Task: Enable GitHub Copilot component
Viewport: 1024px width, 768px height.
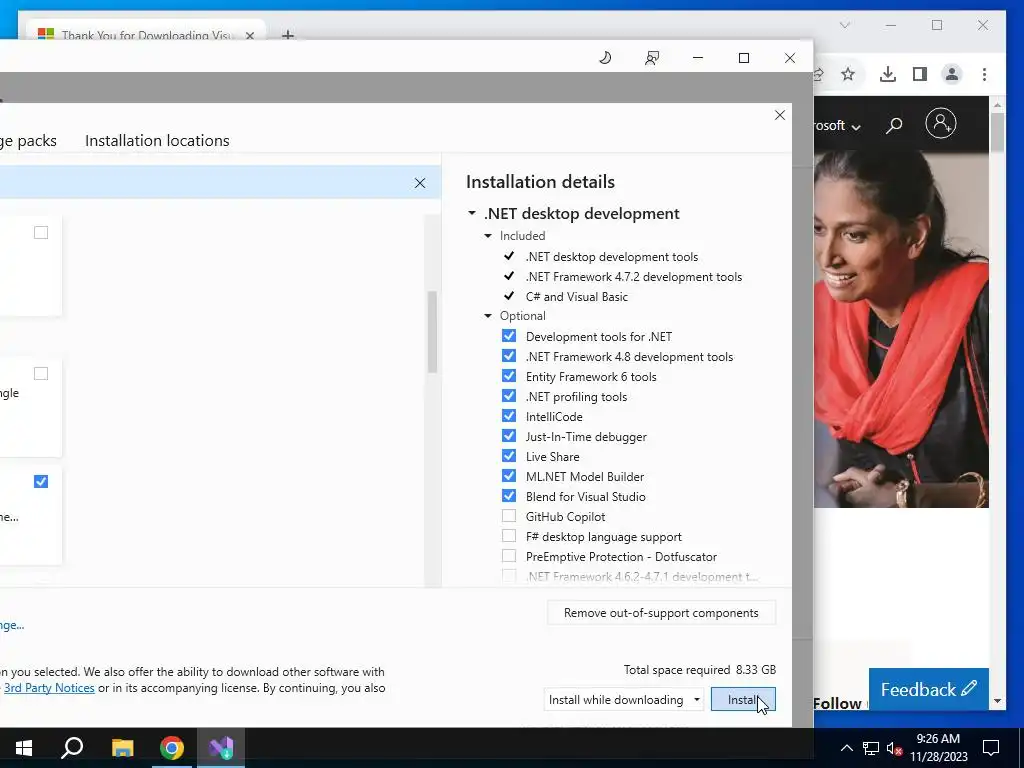Action: tap(509, 516)
